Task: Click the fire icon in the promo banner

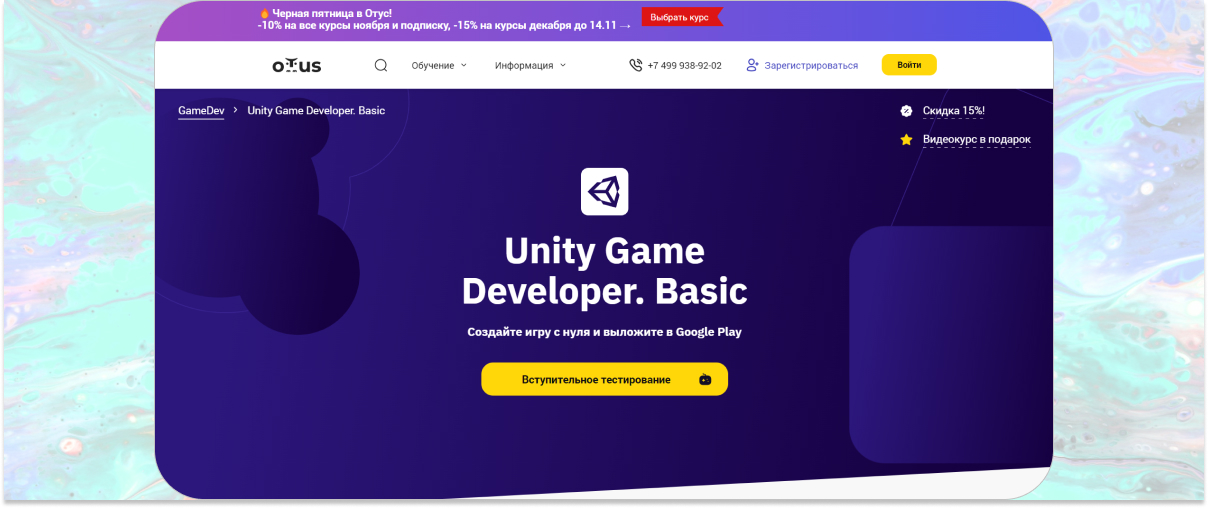Action: 265,13
